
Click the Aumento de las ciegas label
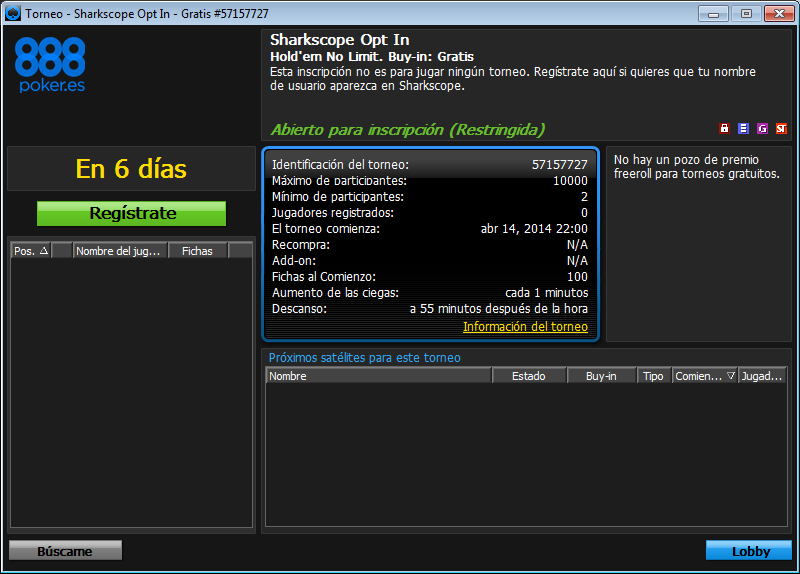click(x=335, y=292)
